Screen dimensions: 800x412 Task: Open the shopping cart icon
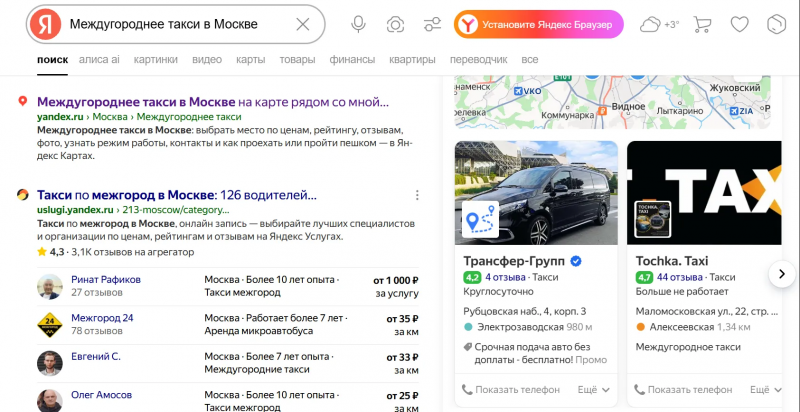point(703,24)
